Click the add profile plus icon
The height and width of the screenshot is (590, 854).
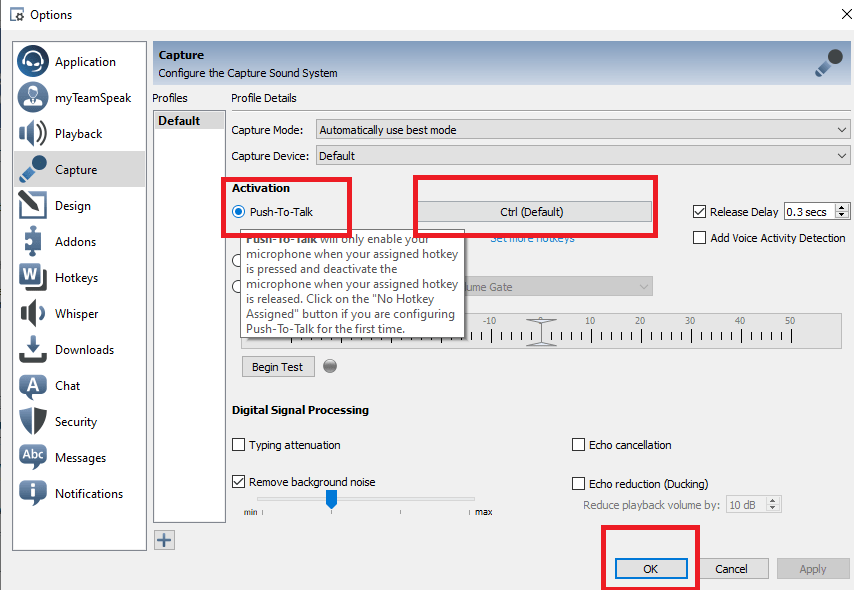point(164,540)
